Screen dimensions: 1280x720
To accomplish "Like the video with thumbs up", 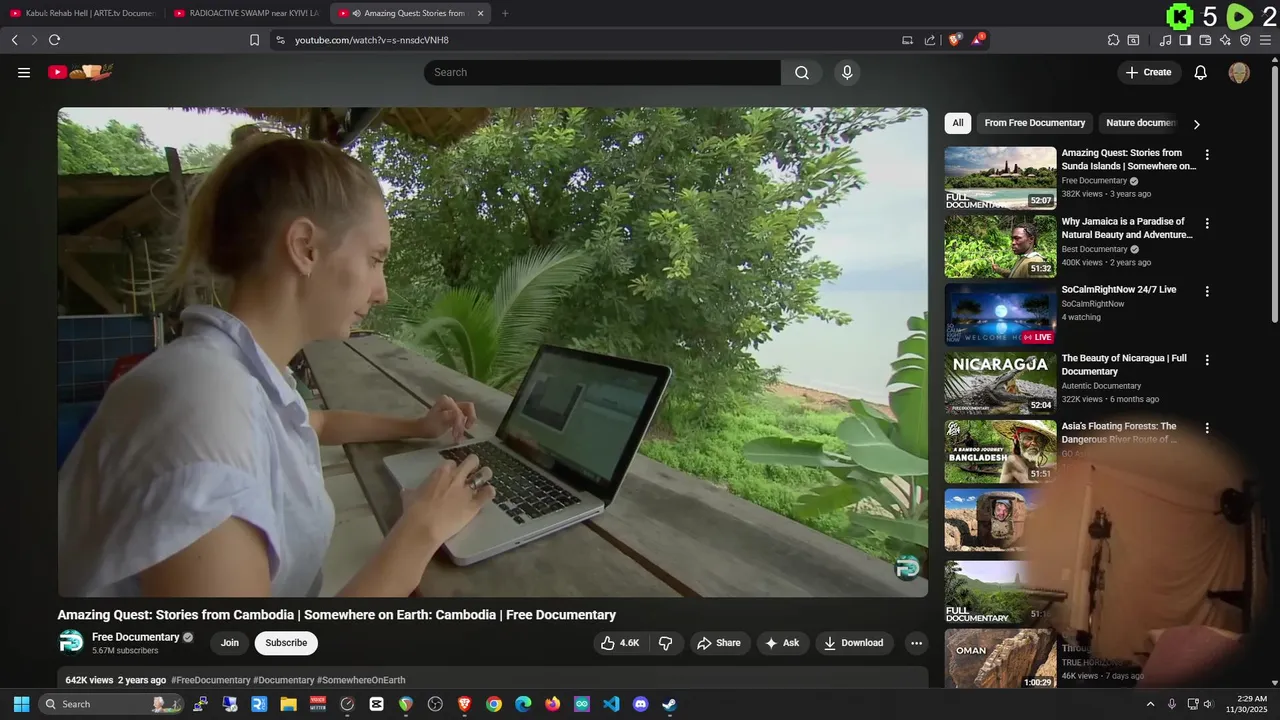I will (x=620, y=643).
